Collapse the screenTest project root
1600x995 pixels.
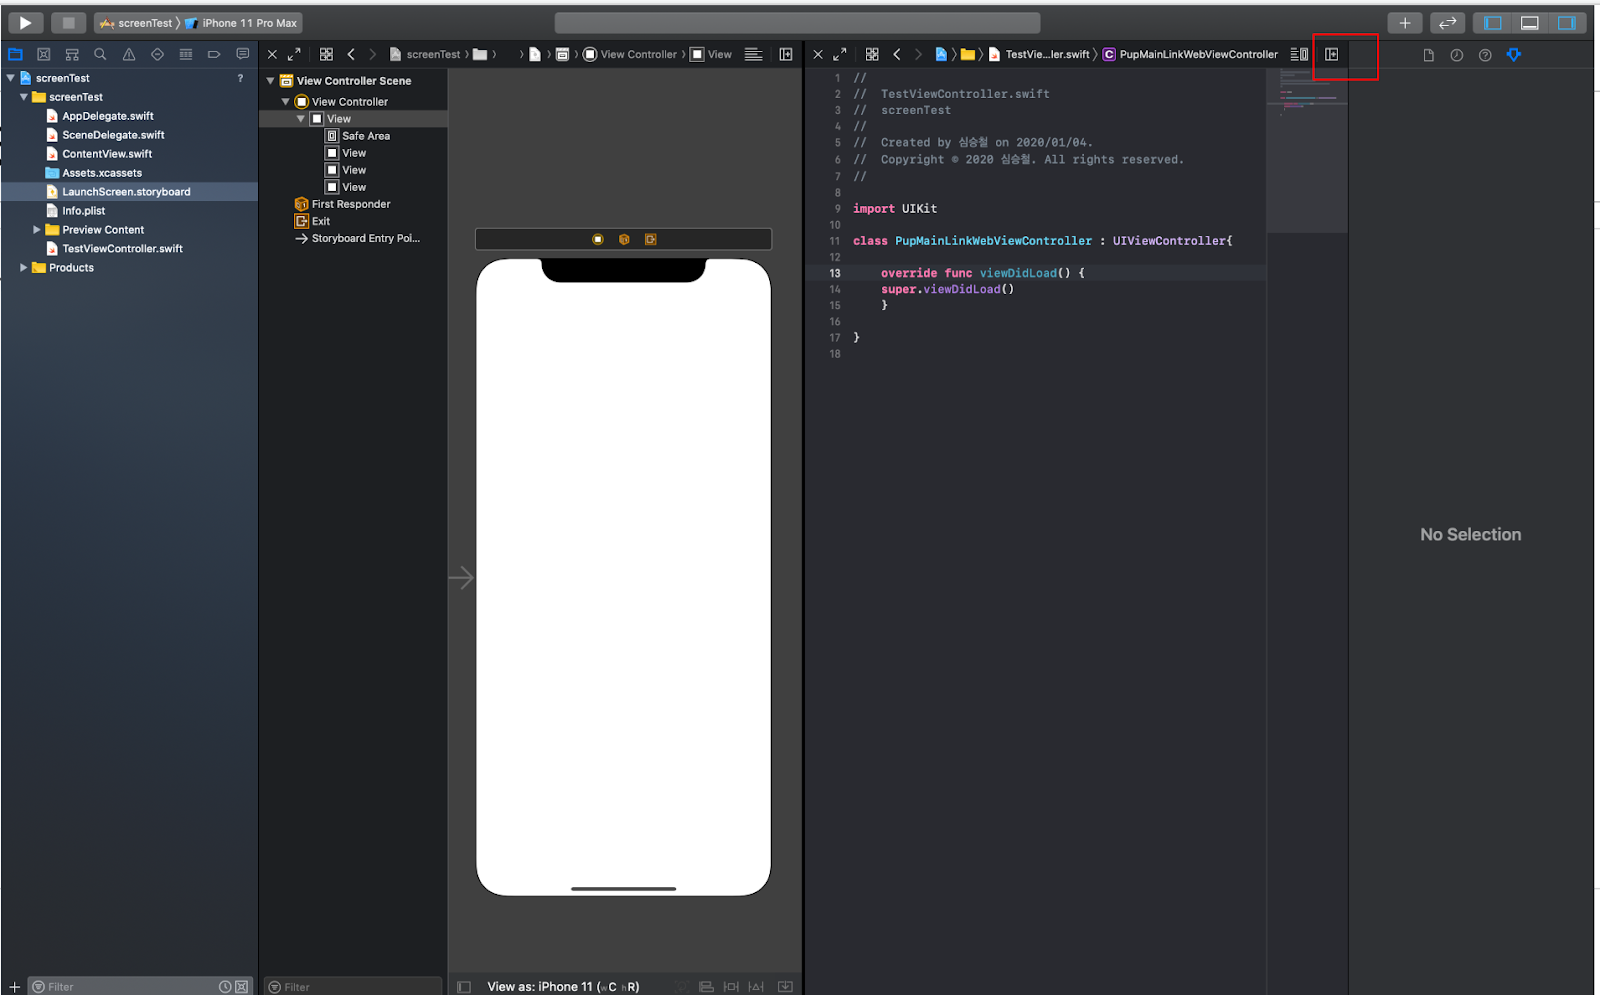click(11, 77)
